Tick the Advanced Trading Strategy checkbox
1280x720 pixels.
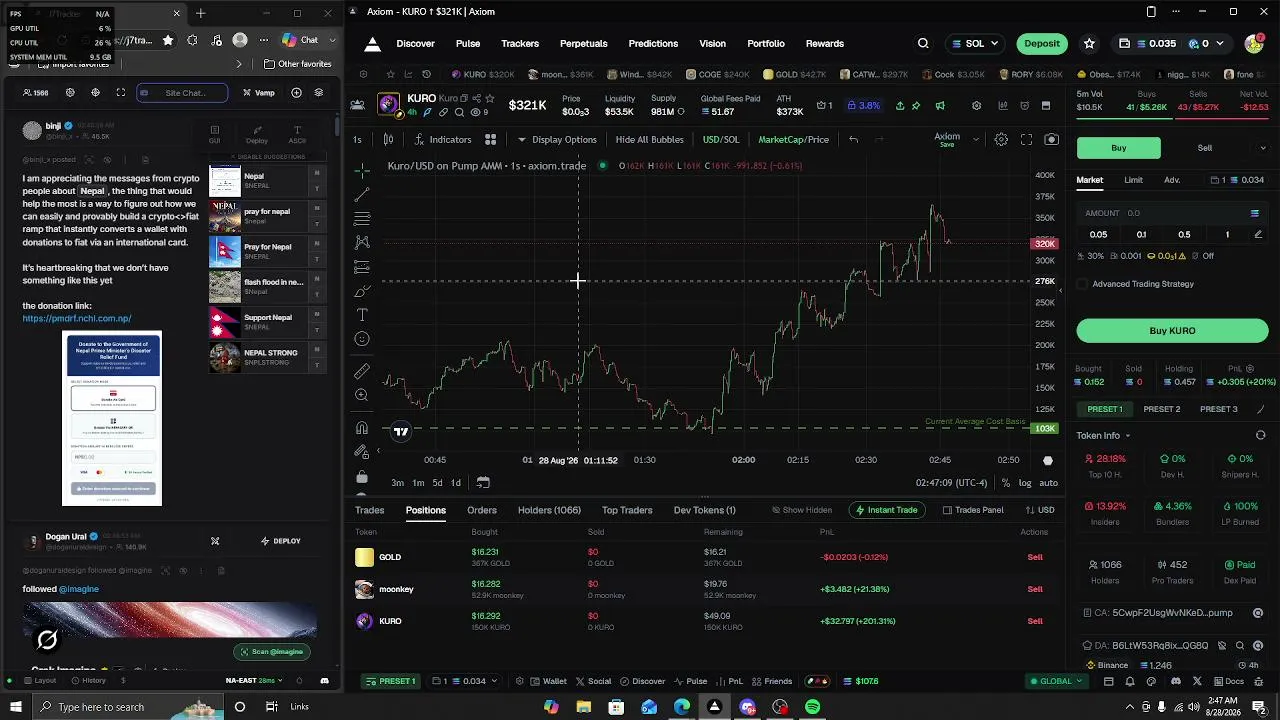click(1082, 284)
